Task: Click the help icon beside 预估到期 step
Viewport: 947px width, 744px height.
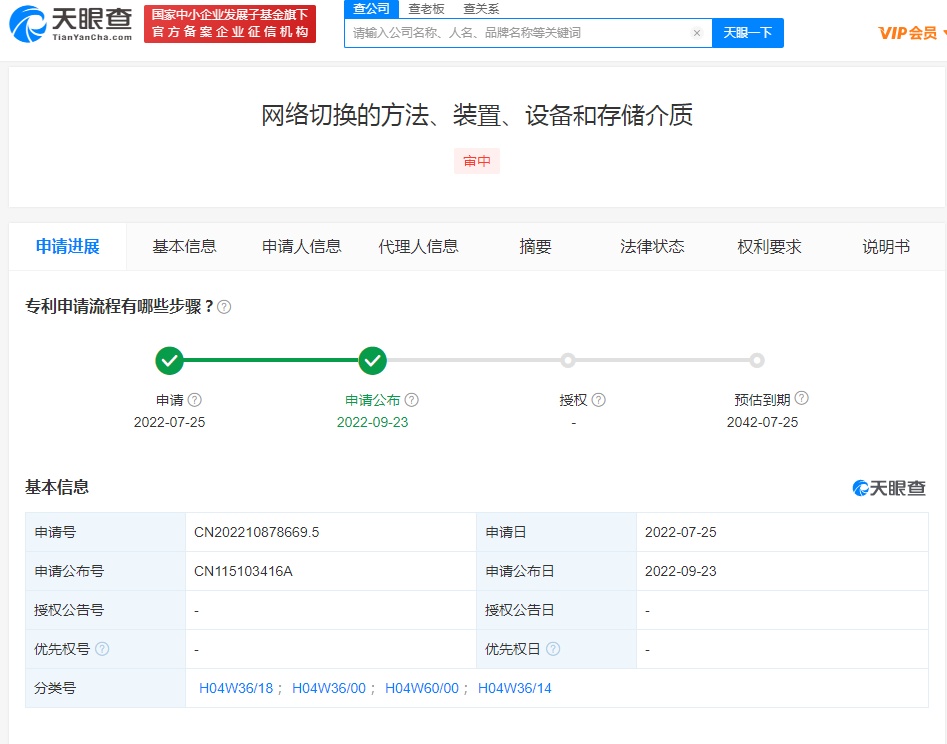Action: click(x=801, y=398)
